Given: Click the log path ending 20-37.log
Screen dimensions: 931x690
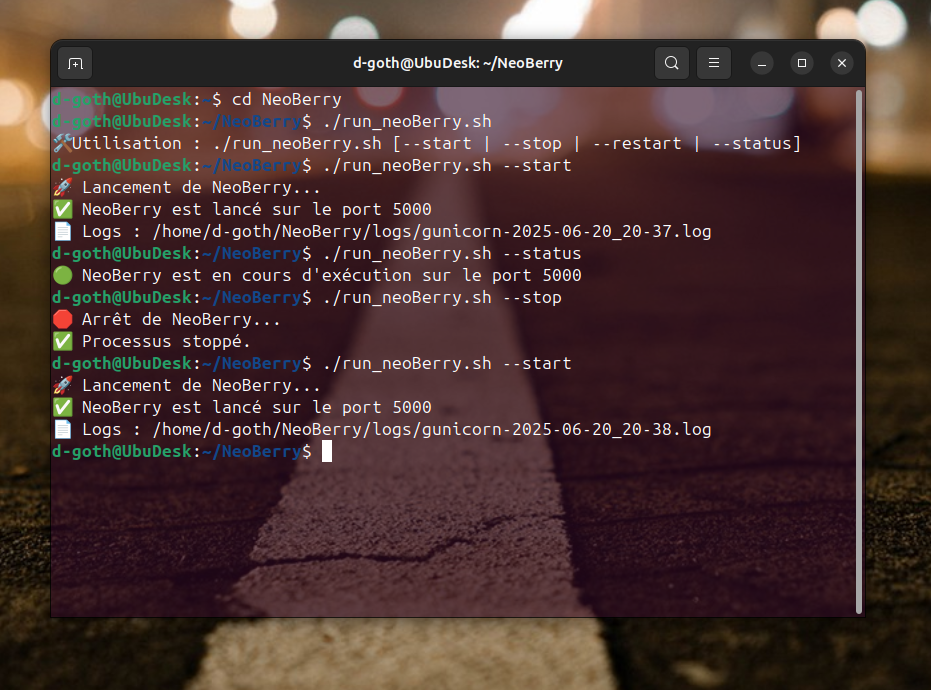Looking at the screenshot, I should tap(432, 231).
